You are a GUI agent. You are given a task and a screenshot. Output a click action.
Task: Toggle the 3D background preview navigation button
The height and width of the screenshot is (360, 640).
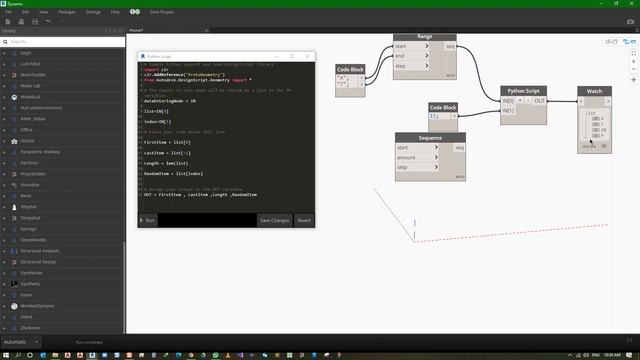(x=611, y=42)
